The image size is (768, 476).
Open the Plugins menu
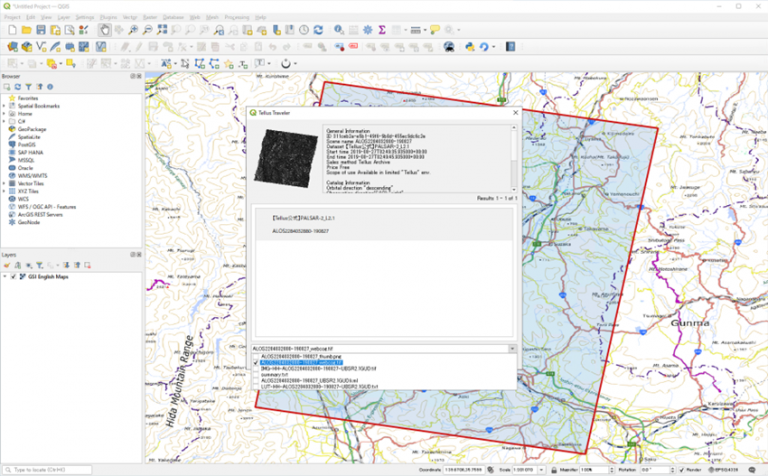pos(108,17)
